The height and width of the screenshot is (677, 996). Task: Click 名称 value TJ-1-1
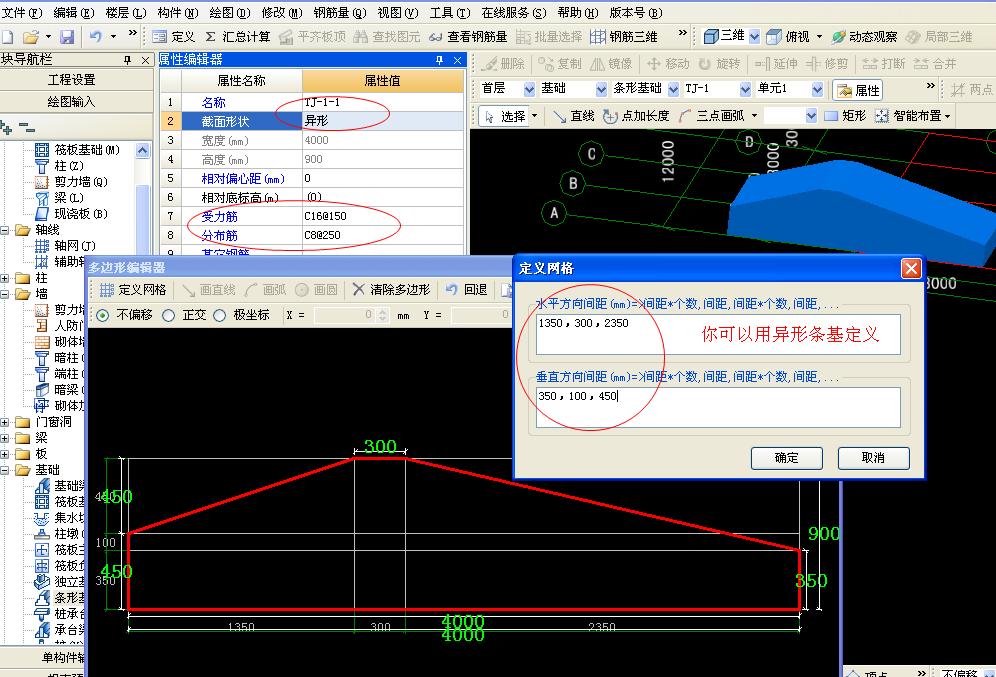pyautogui.click(x=383, y=102)
